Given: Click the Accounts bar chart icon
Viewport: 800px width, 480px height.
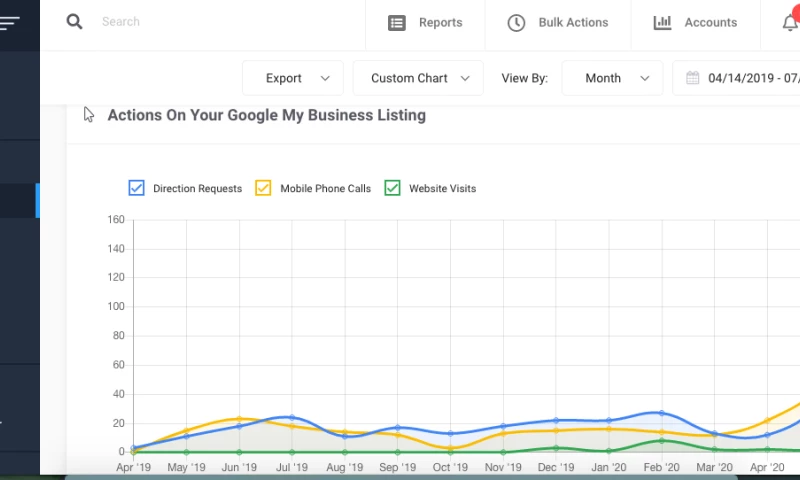Looking at the screenshot, I should 662,23.
